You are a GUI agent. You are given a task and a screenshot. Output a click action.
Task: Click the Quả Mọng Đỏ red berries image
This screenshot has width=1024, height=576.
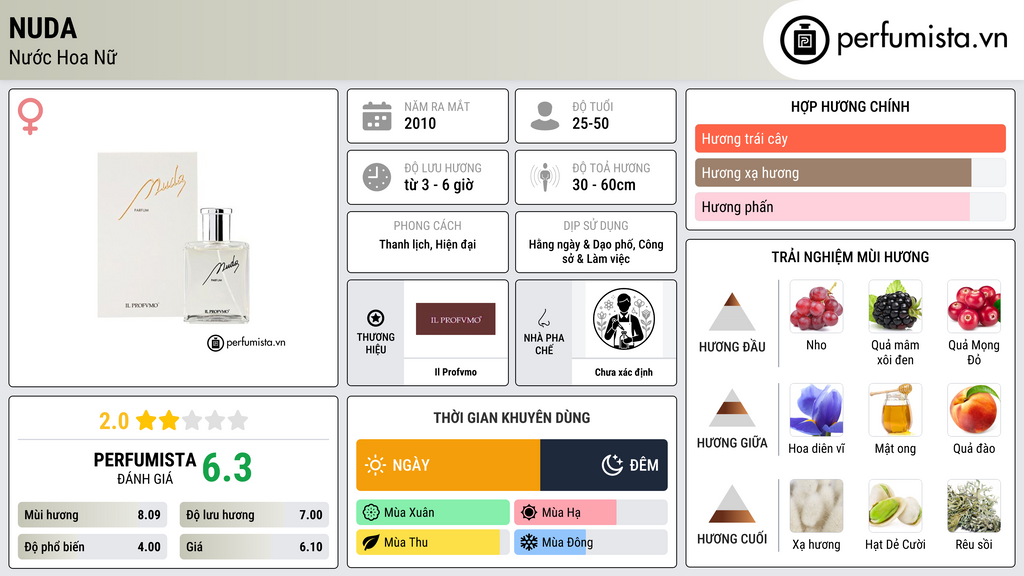coord(974,306)
